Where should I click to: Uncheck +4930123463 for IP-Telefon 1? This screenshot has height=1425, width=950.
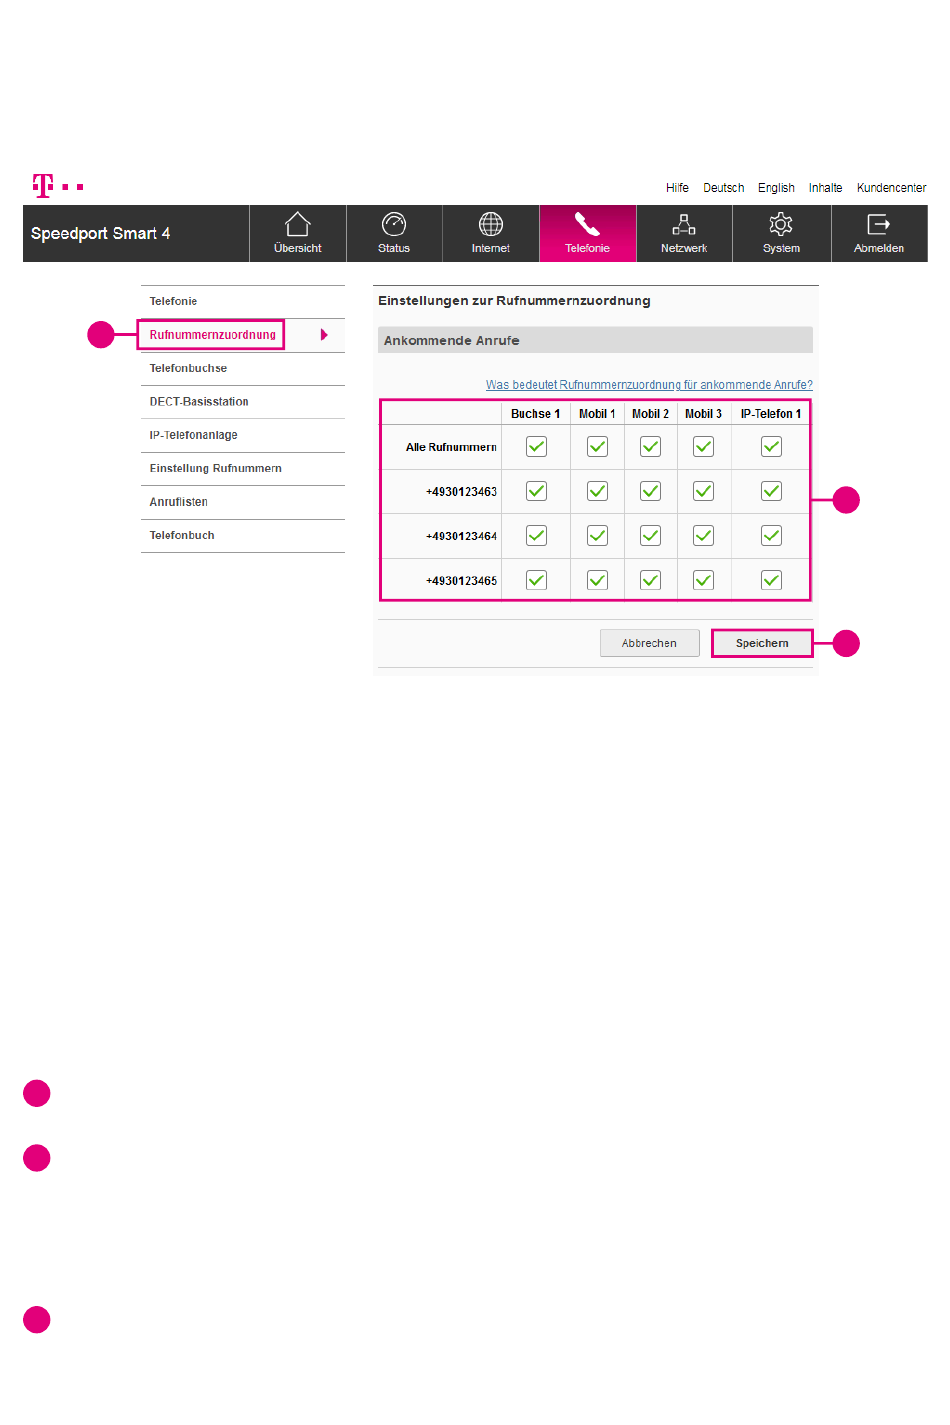tap(771, 491)
